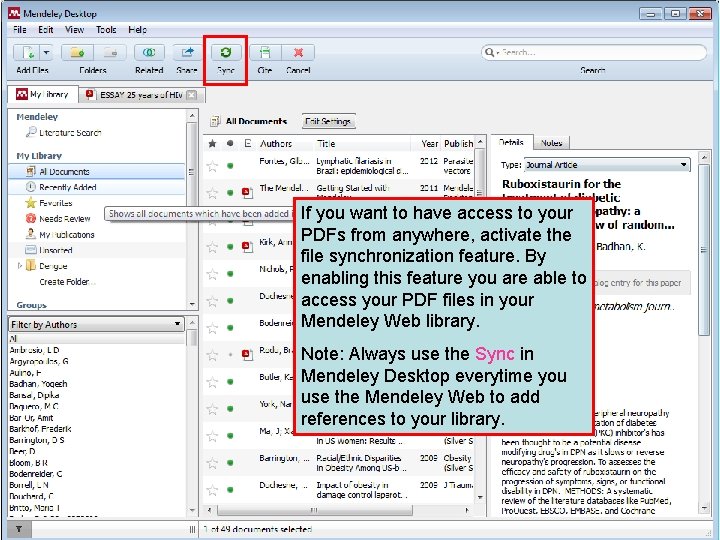Click the filter funnel icon in status bar
Screen dimensions: 720x540
click(x=19, y=529)
